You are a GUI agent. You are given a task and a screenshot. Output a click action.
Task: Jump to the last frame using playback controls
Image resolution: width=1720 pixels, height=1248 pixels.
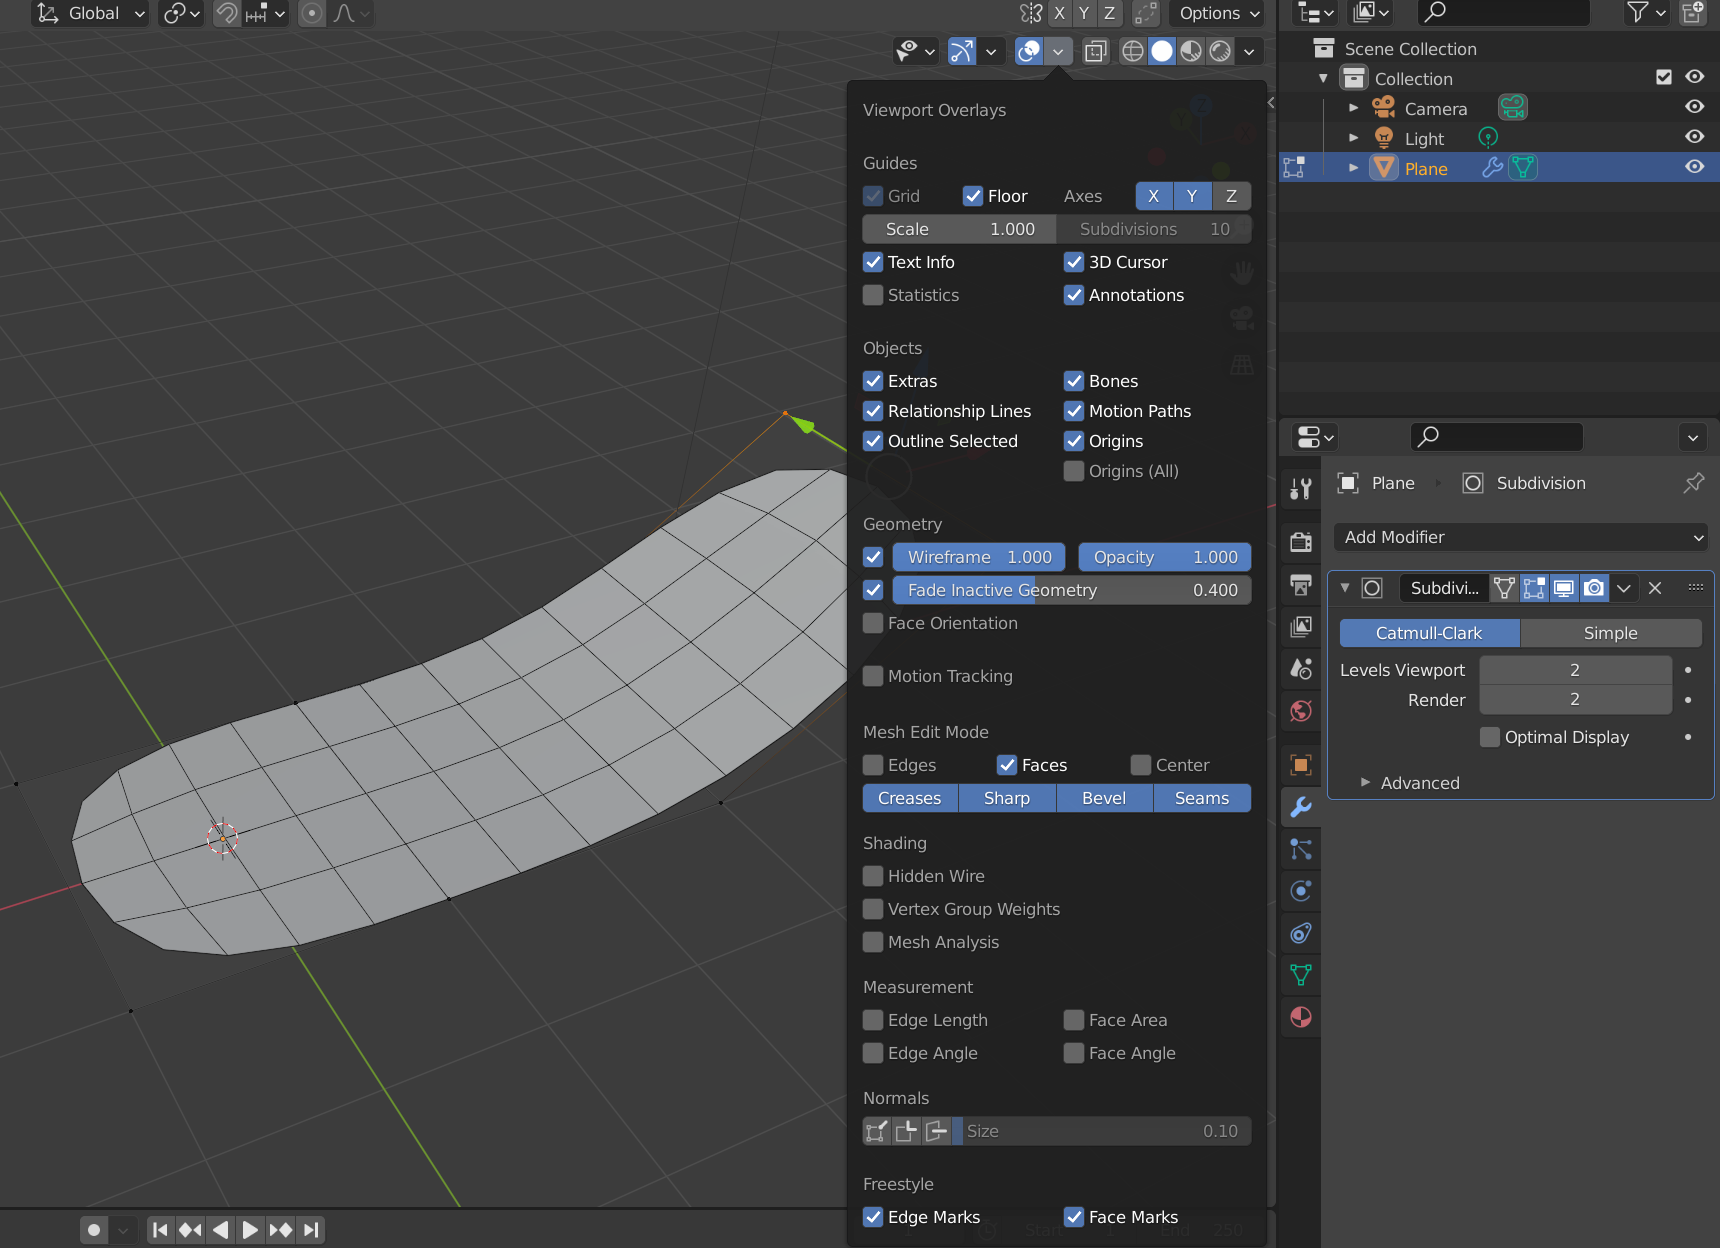[311, 1230]
